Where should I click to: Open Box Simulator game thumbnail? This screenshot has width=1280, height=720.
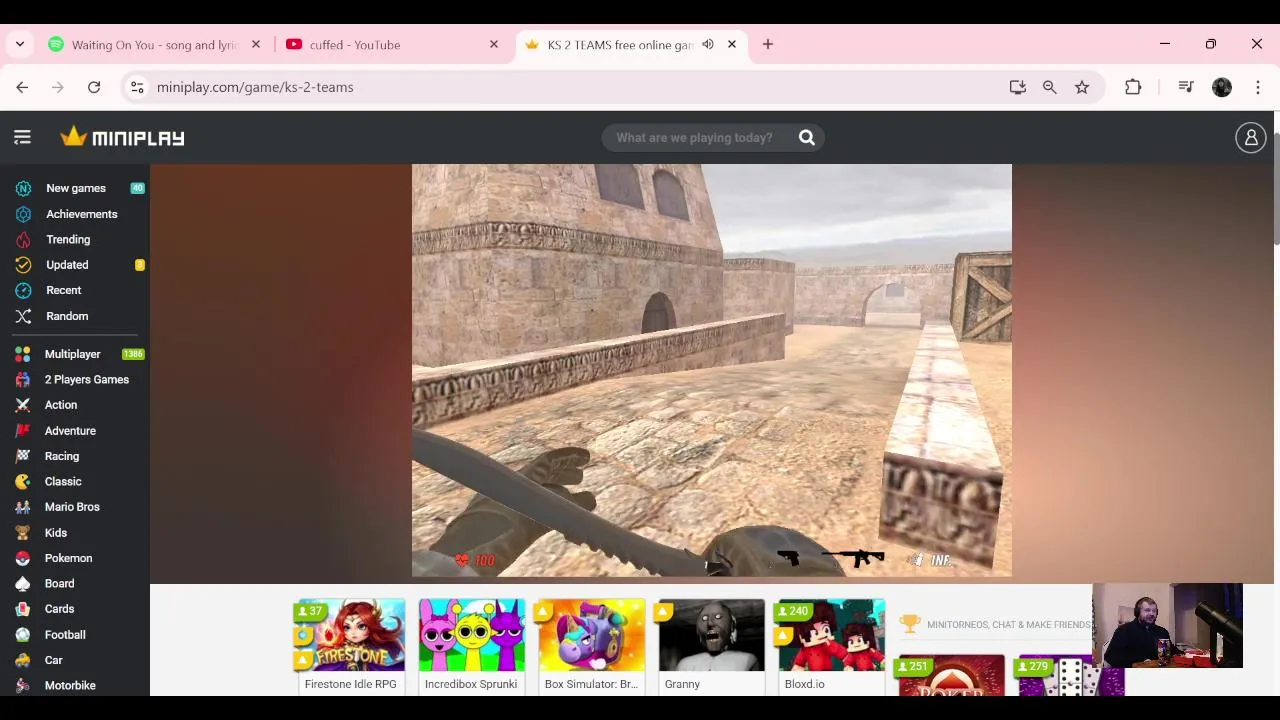(591, 636)
